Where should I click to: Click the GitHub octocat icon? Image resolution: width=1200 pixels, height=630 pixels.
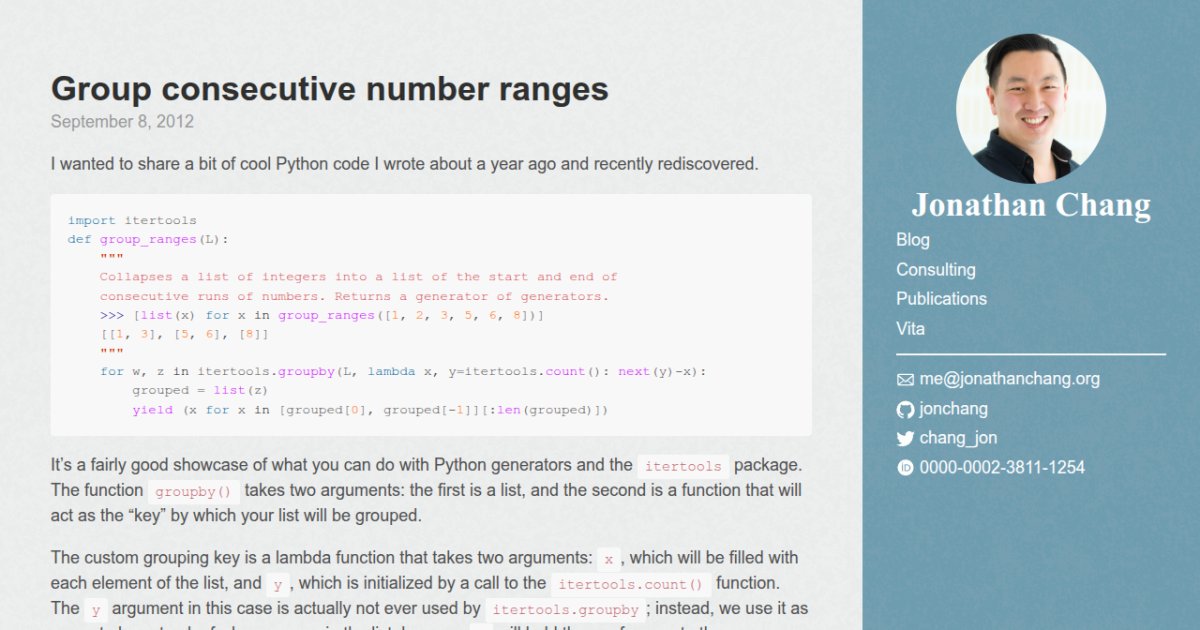[905, 409]
